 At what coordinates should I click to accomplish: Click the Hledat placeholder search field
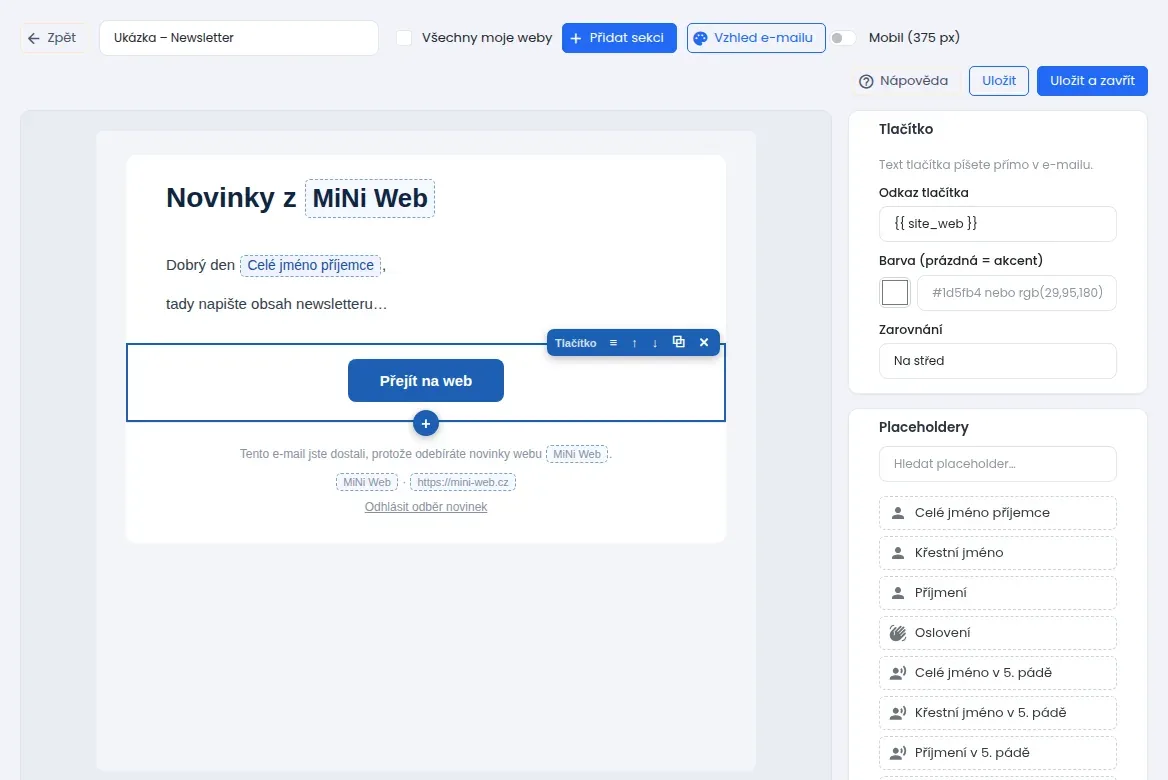[997, 464]
